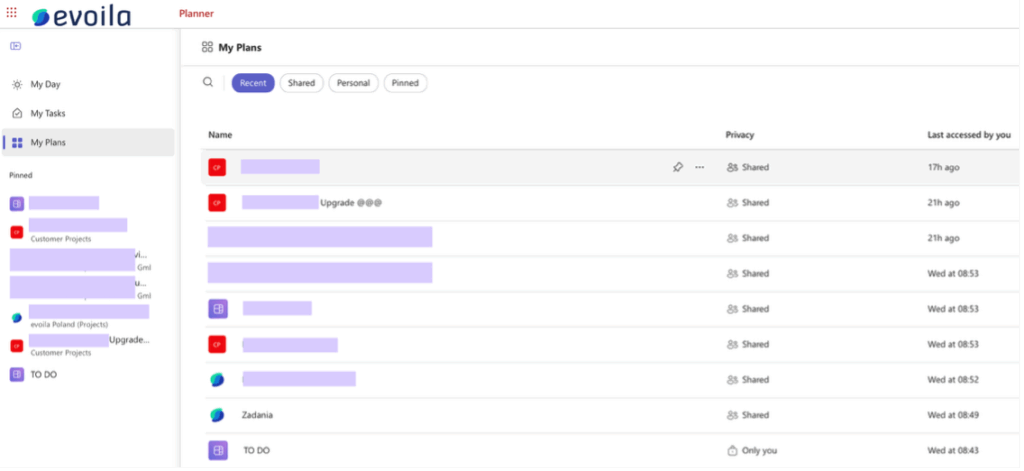The image size is (1024, 471).
Task: Open the app launcher waffle icon
Action: point(12,12)
